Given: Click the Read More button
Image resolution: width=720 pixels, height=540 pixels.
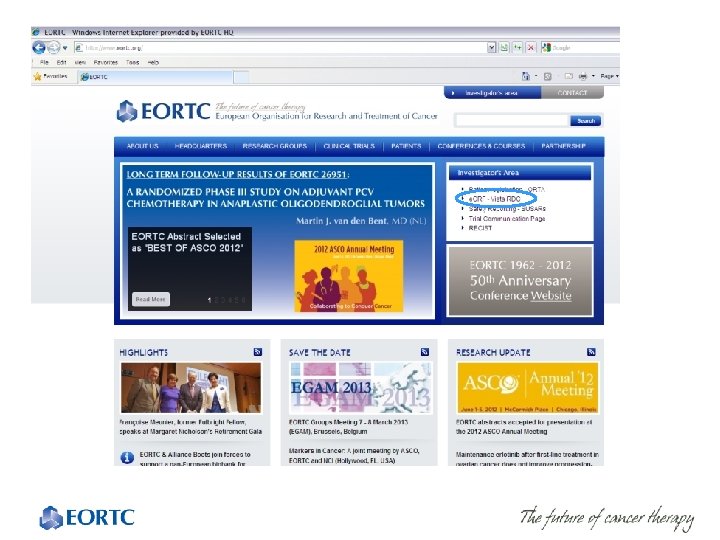Looking at the screenshot, I should point(150,299).
